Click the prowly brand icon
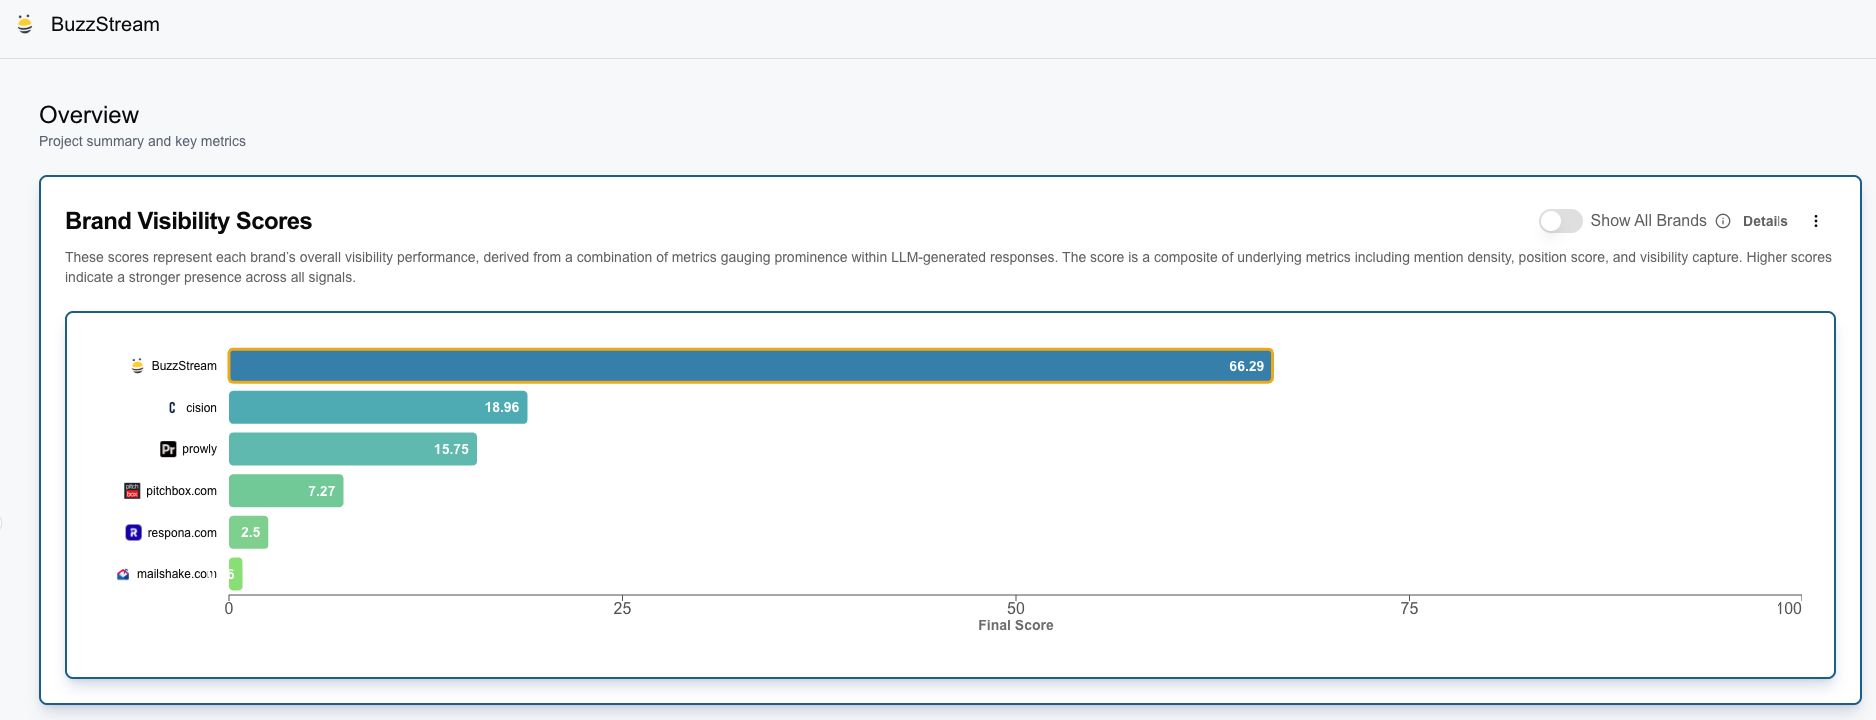 tap(168, 449)
